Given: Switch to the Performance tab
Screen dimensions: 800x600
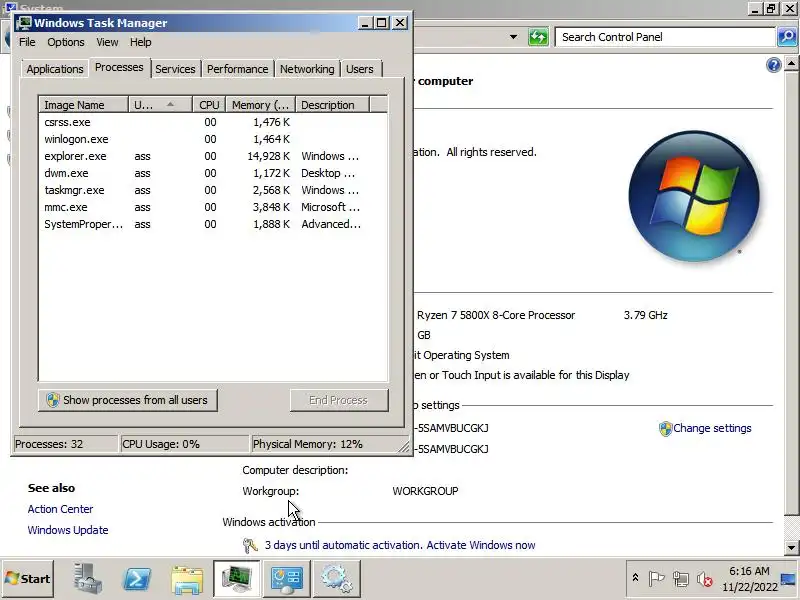Looking at the screenshot, I should (x=237, y=69).
